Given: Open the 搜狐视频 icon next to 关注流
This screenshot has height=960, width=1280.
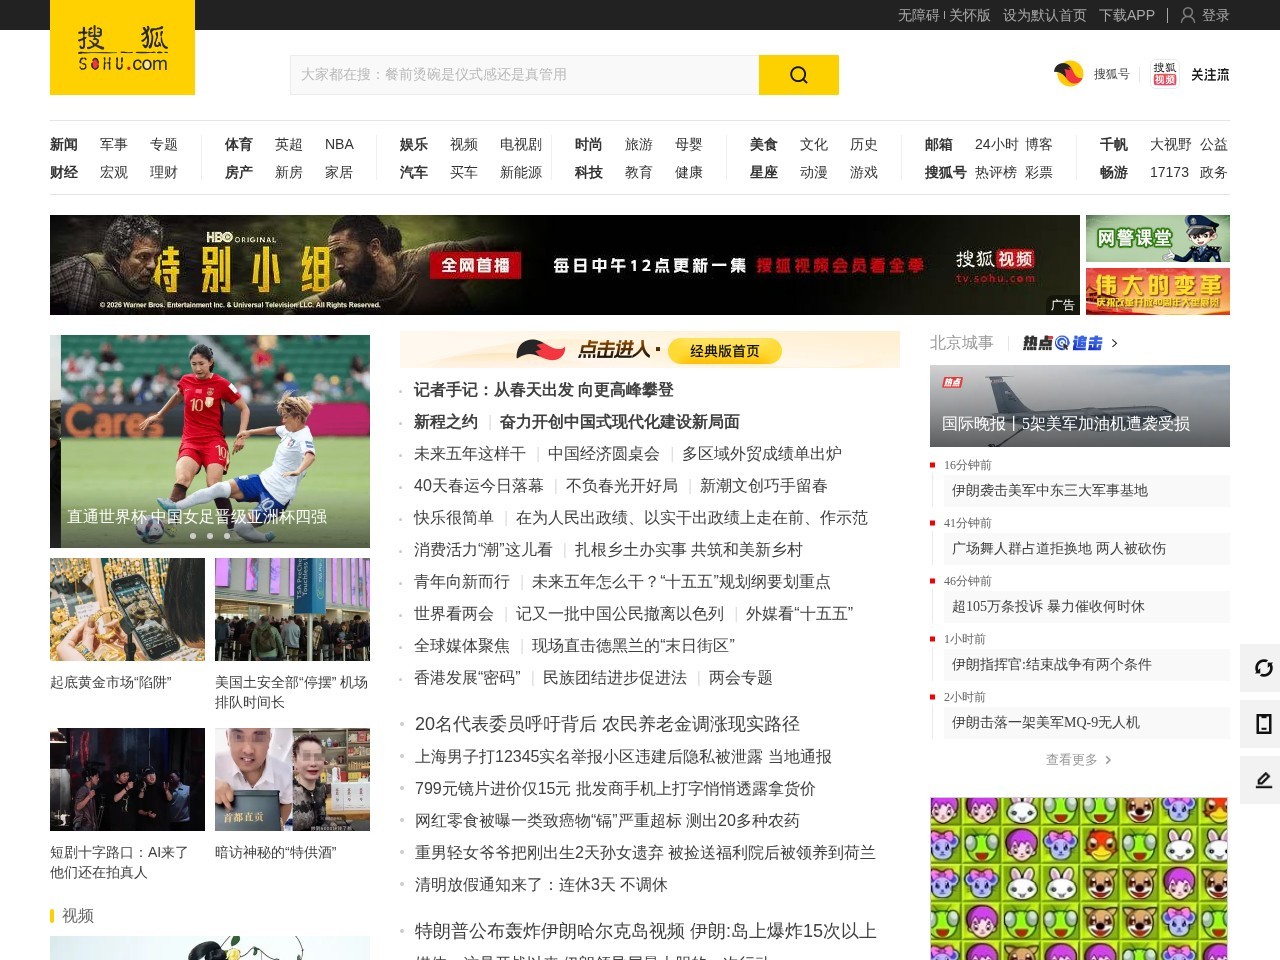Looking at the screenshot, I should point(1165,74).
